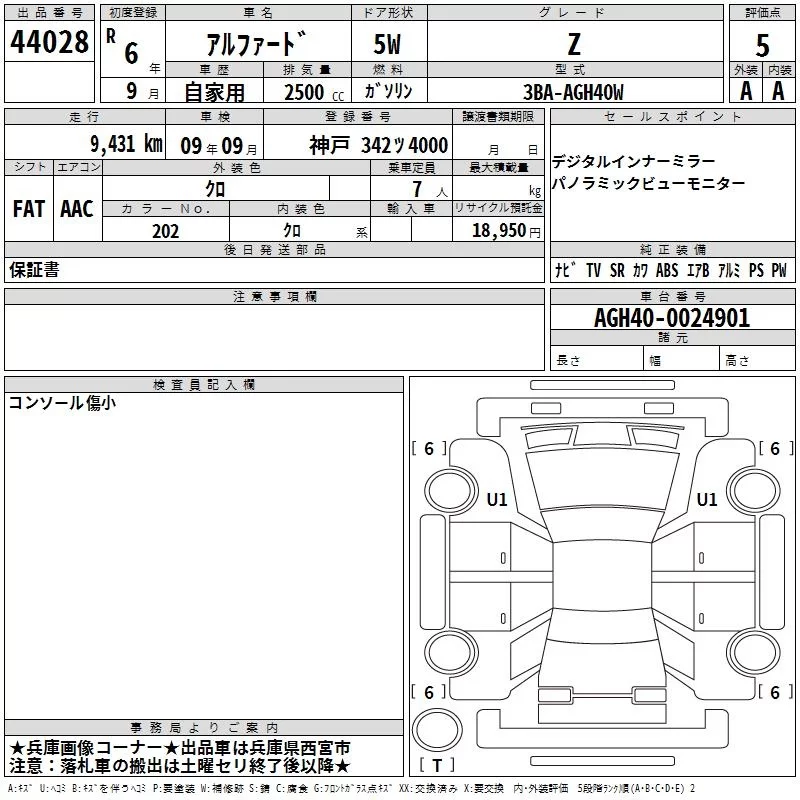Viewport: 800px width, 800px height.
Task: Click model code 3BA-AGH40W
Action: pos(573,92)
